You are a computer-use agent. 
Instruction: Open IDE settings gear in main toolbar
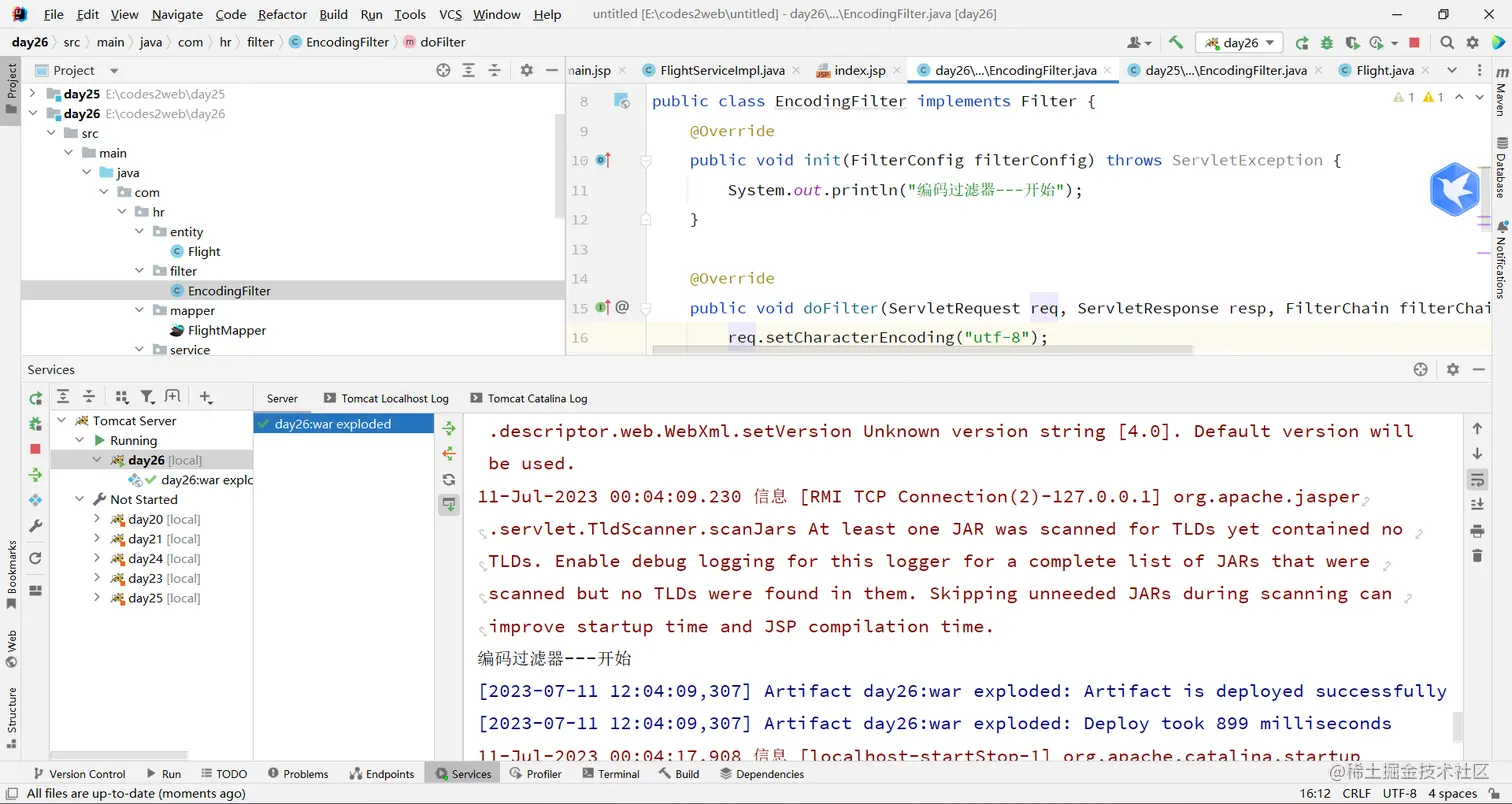[1472, 43]
